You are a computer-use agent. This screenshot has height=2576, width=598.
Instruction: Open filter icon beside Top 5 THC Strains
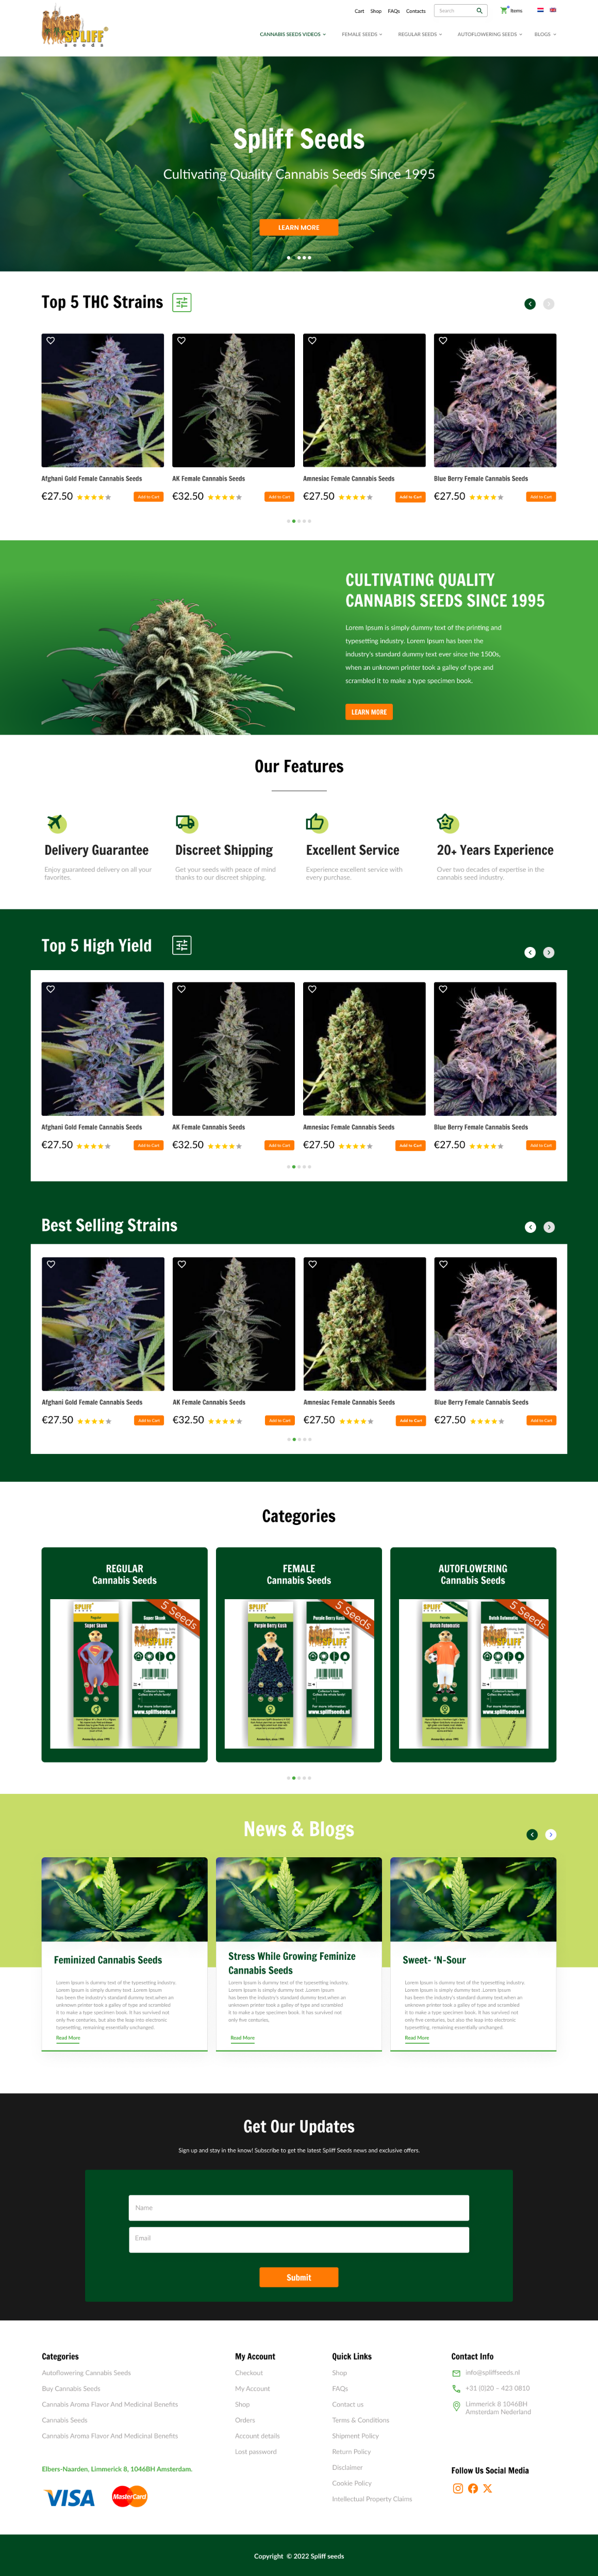pyautogui.click(x=182, y=302)
